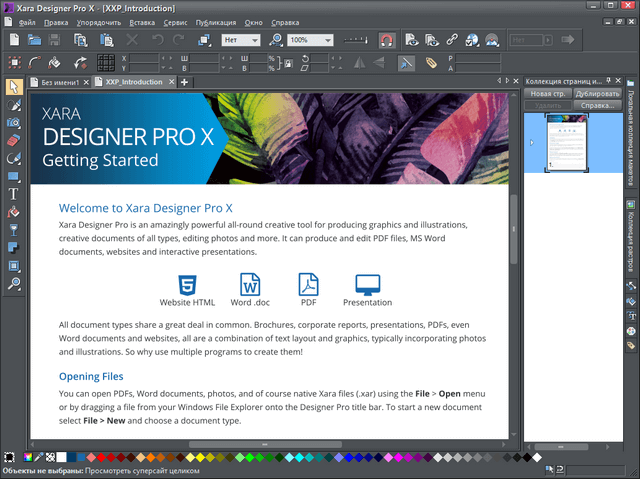Select the Transparency tool wine glass icon
This screenshot has height=479, width=640.
(14, 229)
